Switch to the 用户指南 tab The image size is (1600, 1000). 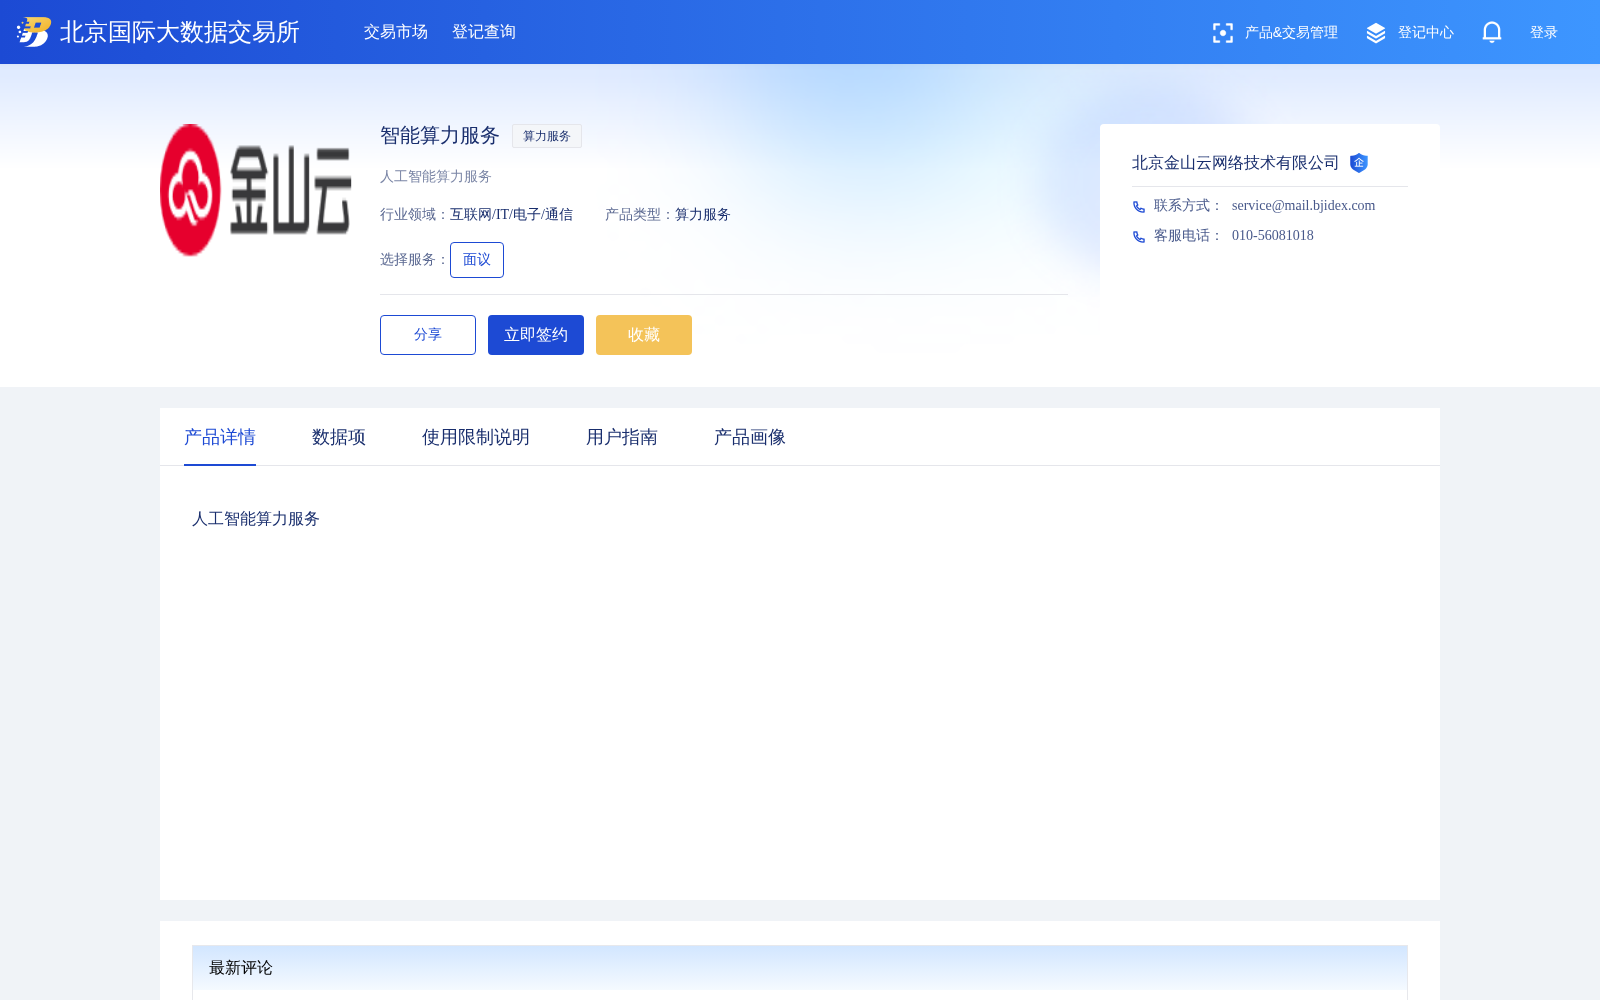(622, 437)
